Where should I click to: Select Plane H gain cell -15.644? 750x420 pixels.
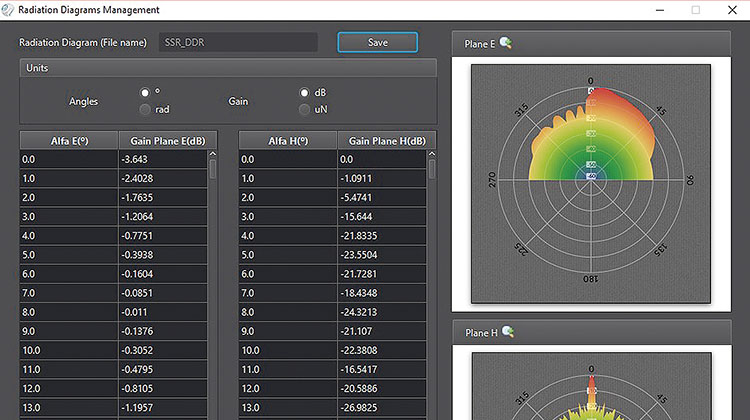pos(382,217)
